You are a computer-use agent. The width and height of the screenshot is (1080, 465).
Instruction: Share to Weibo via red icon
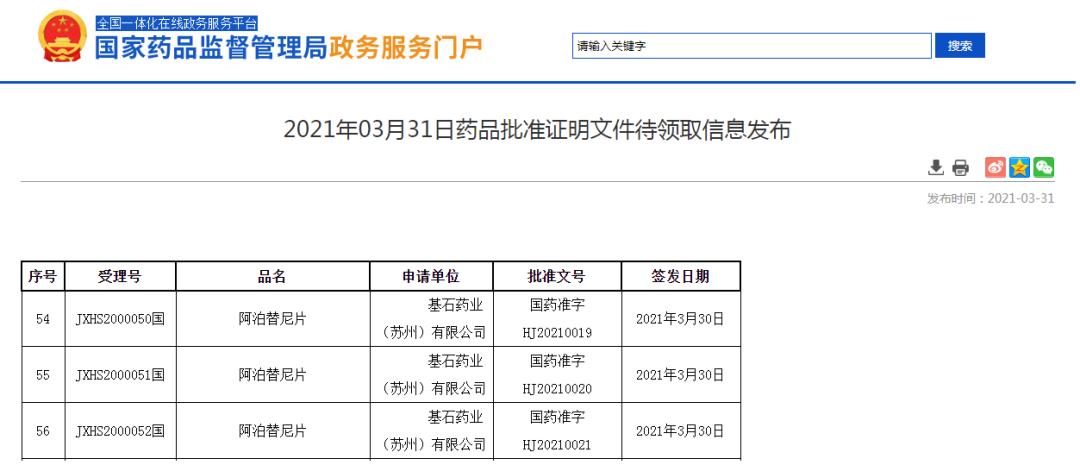(x=995, y=167)
